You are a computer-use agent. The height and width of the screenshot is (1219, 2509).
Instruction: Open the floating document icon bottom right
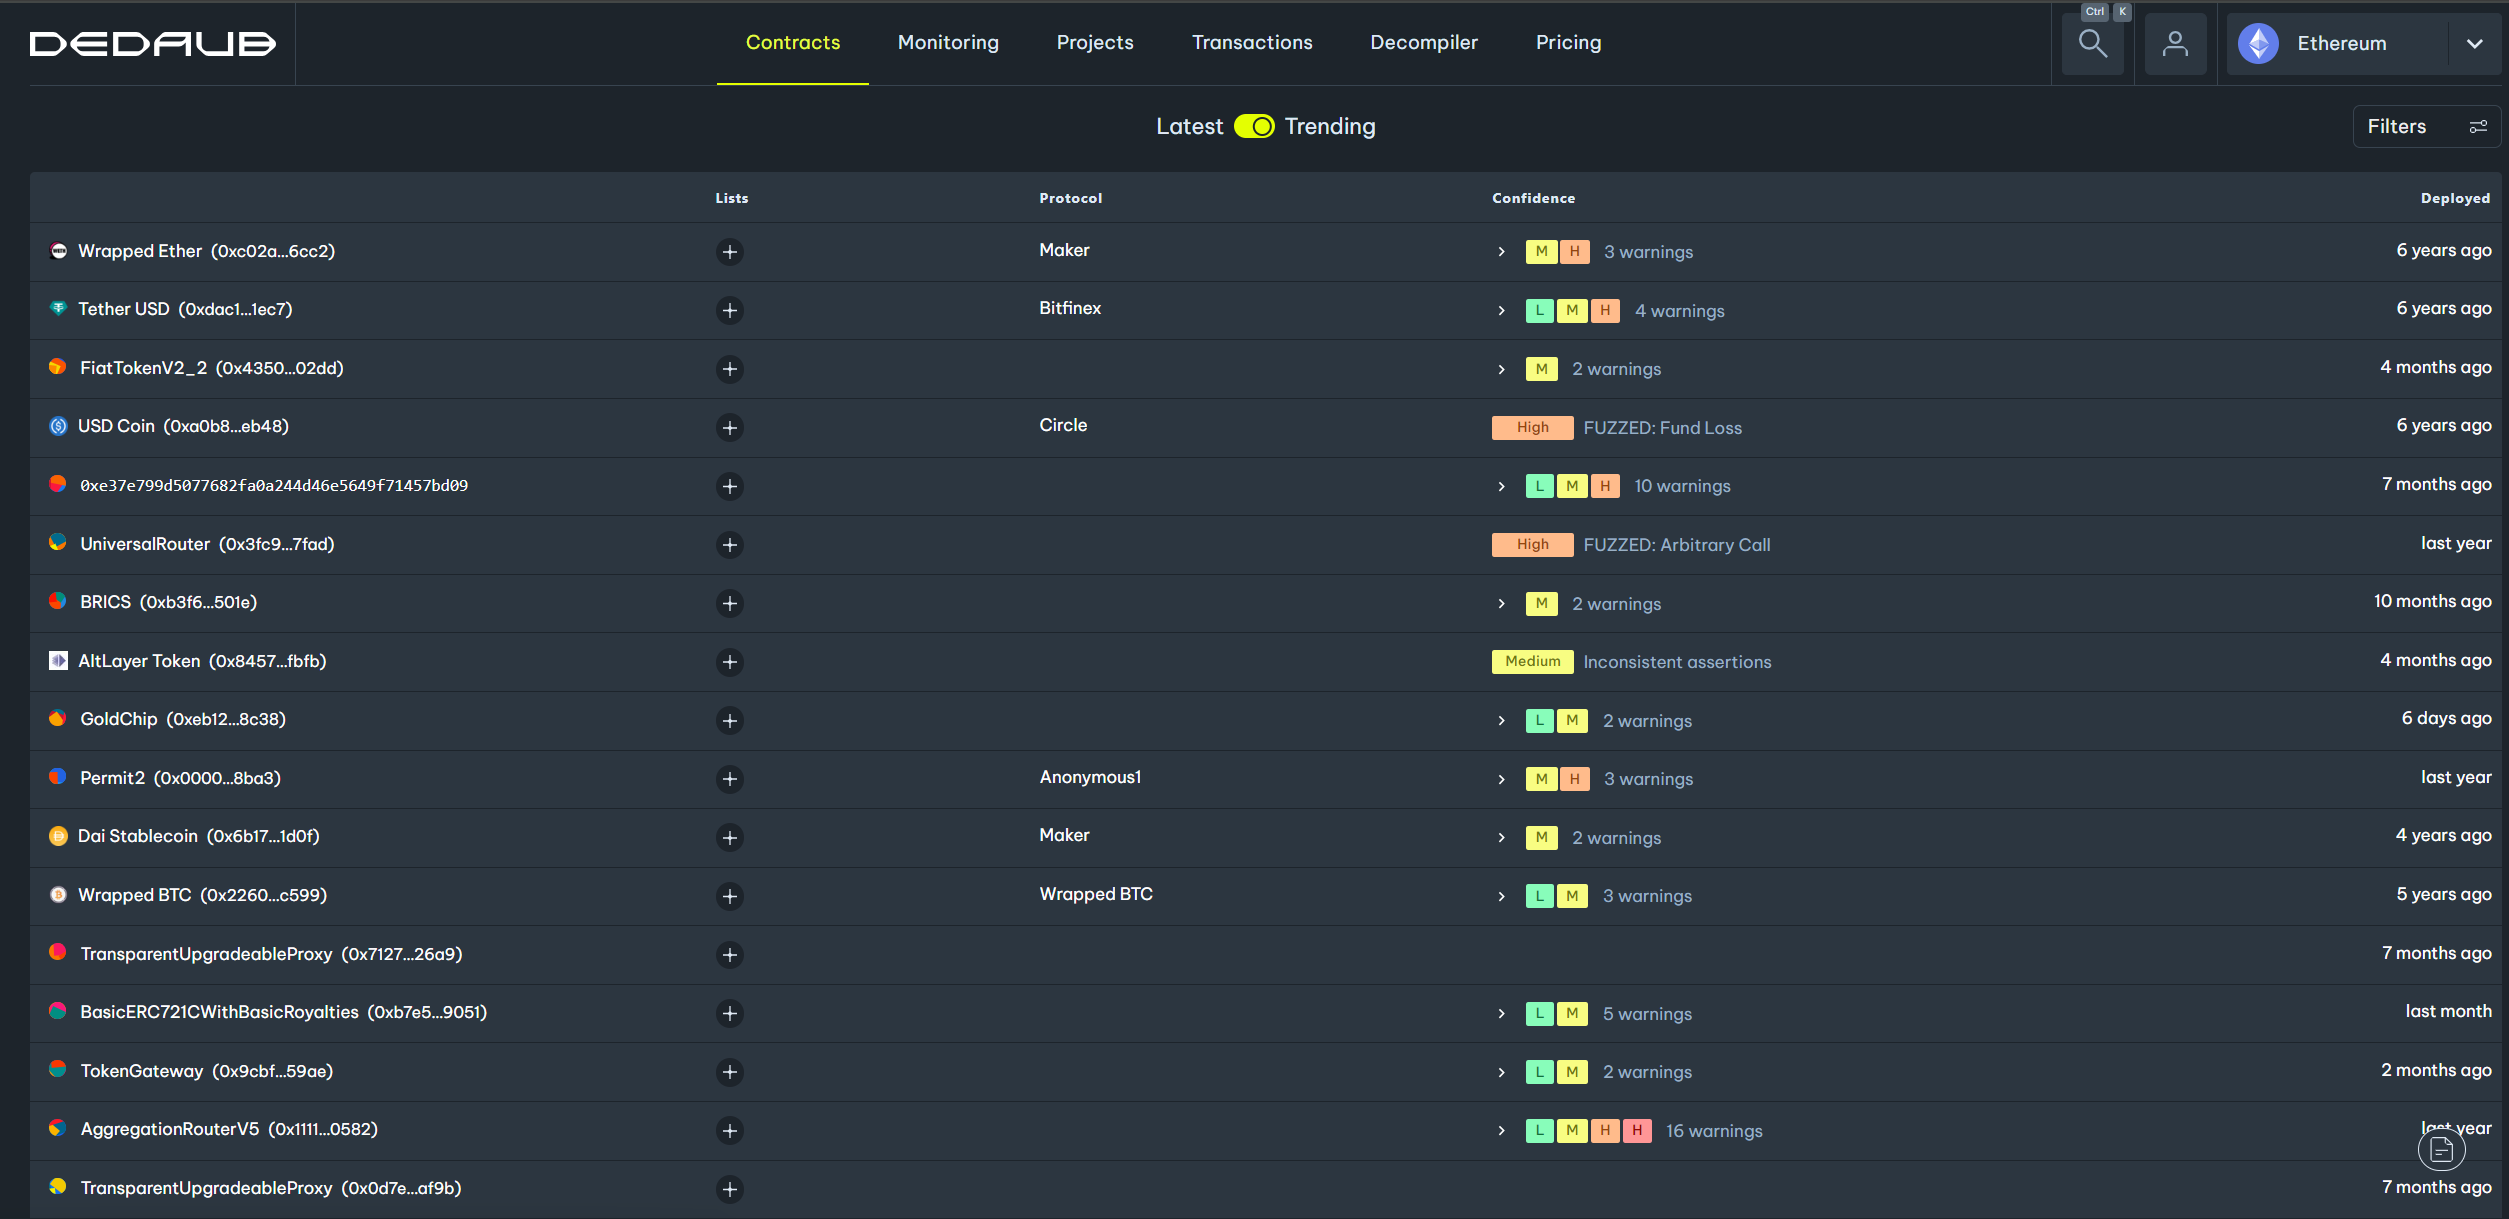[2441, 1150]
